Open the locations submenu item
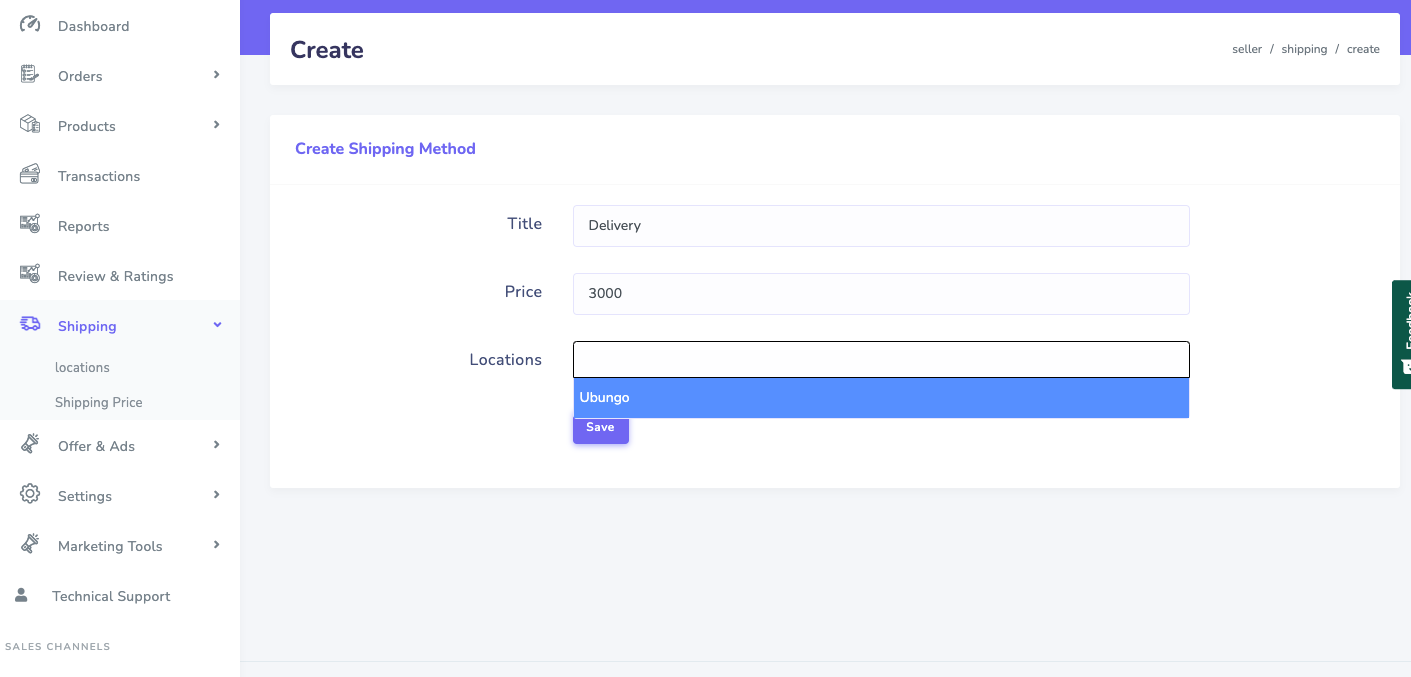 click(82, 367)
